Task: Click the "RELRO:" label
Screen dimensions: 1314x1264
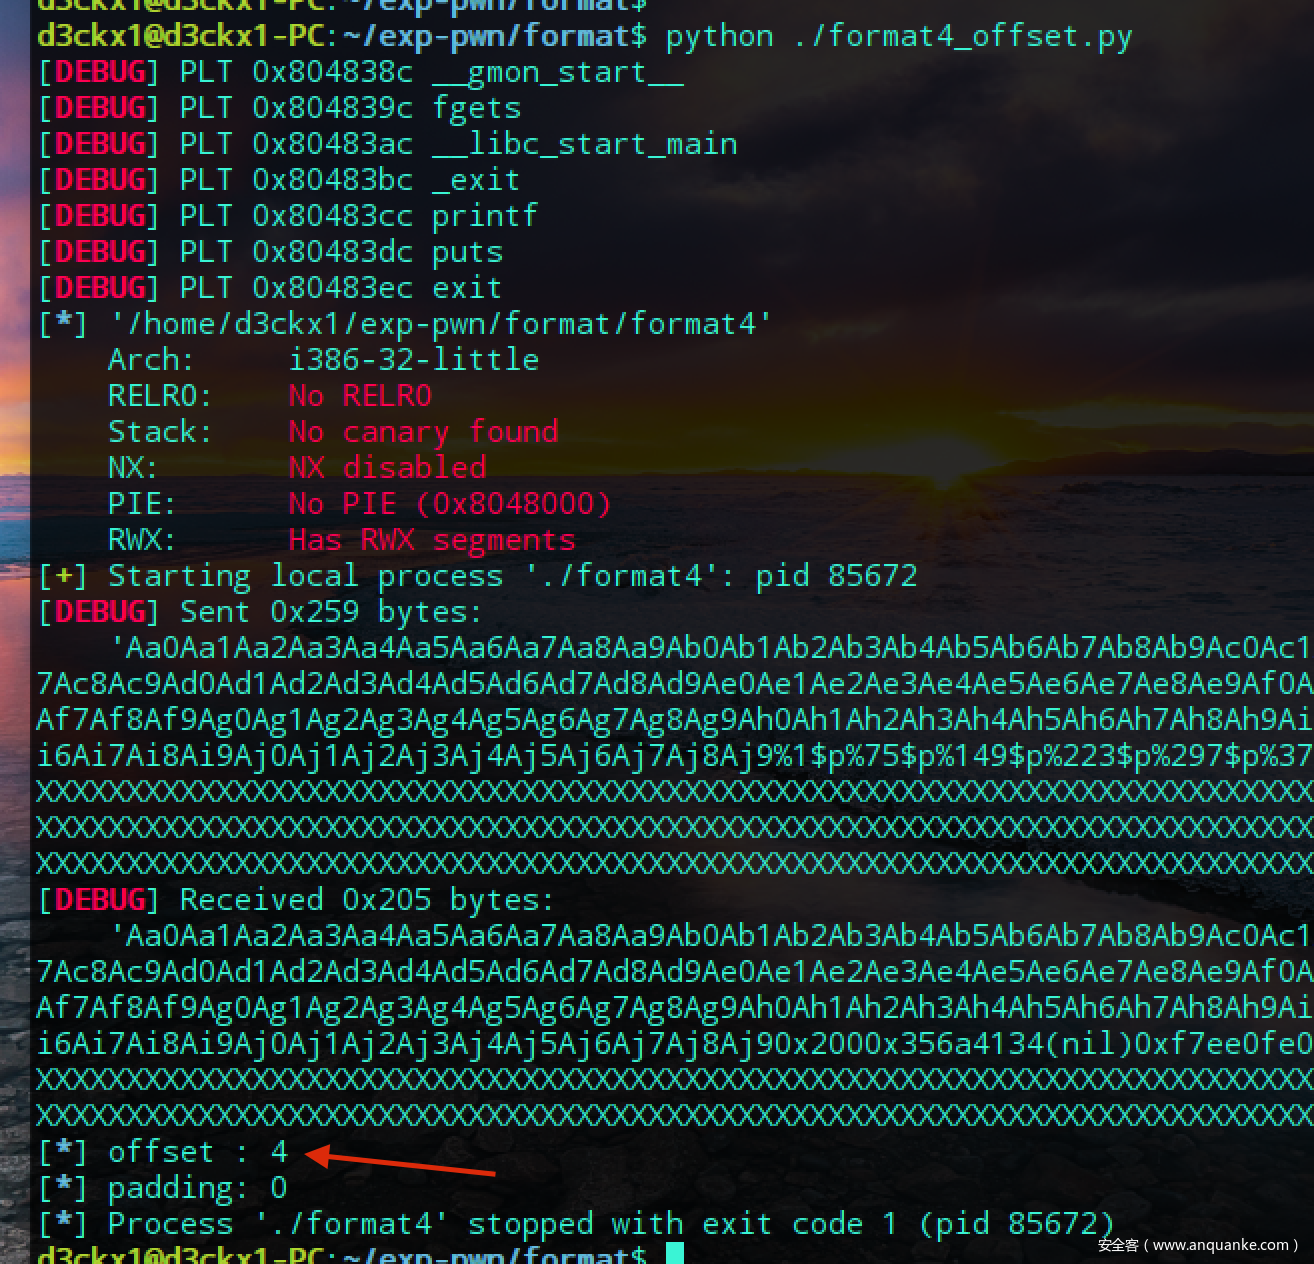Action: (160, 397)
